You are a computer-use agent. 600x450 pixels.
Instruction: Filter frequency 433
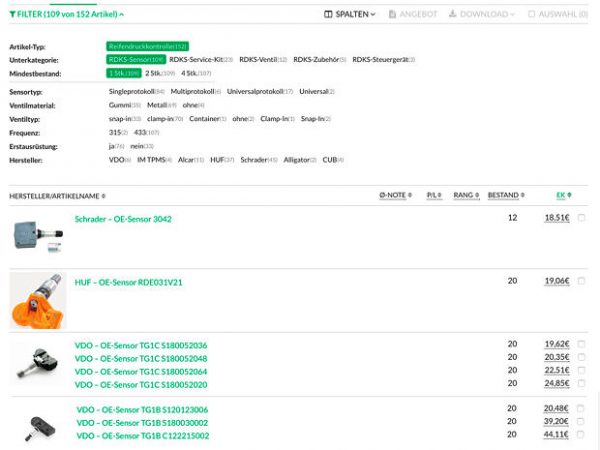coord(147,132)
